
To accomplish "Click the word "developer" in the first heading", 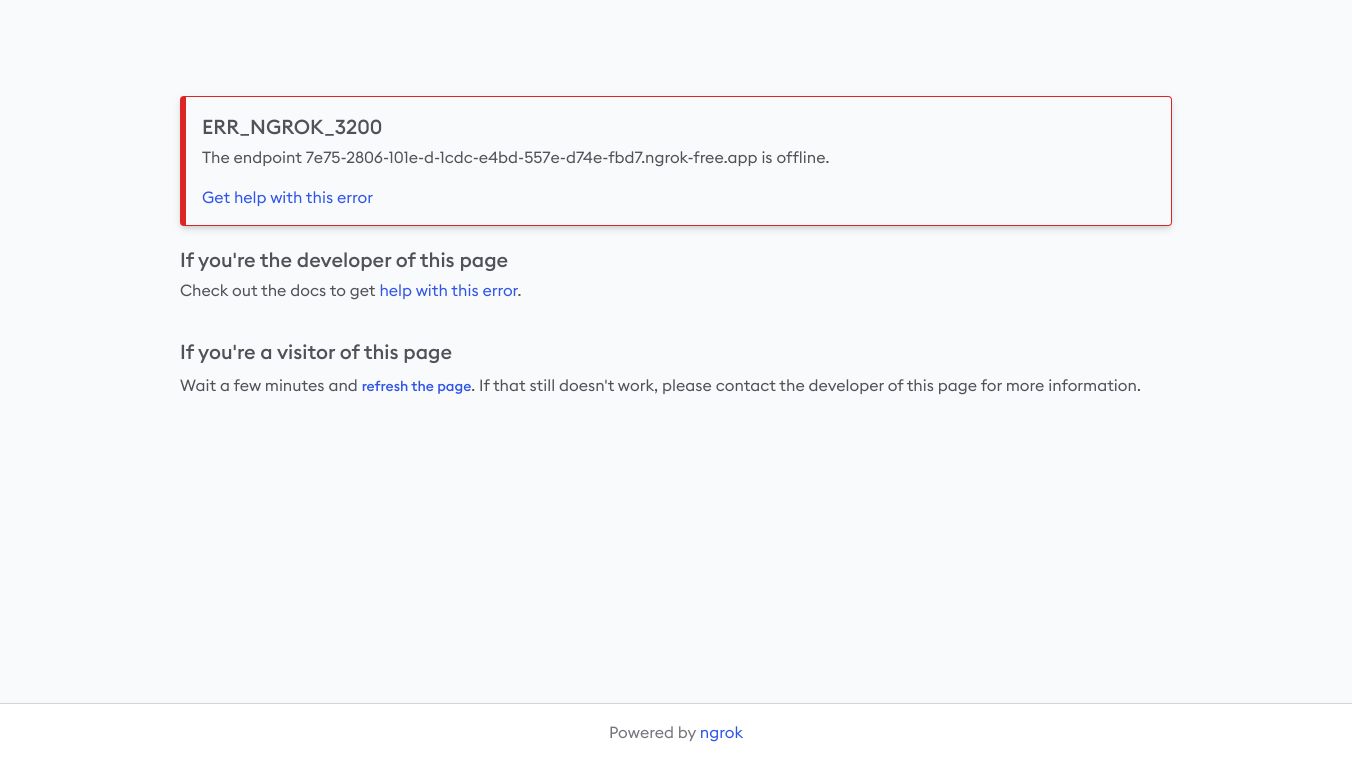I will tap(343, 261).
